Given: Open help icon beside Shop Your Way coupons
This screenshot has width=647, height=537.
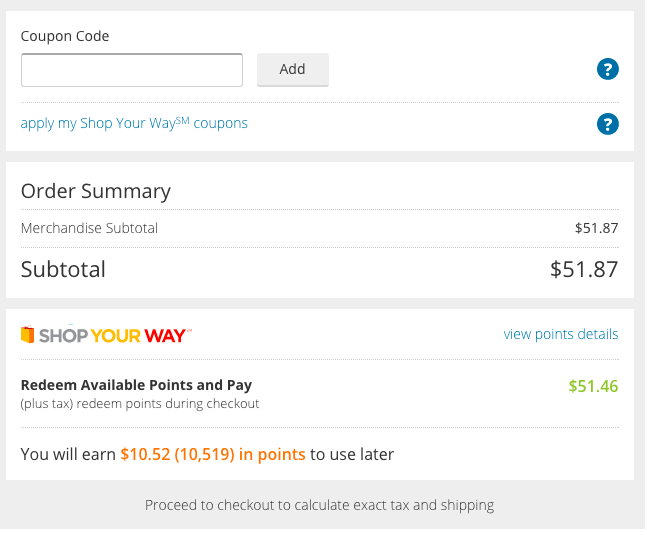Looking at the screenshot, I should tap(607, 124).
